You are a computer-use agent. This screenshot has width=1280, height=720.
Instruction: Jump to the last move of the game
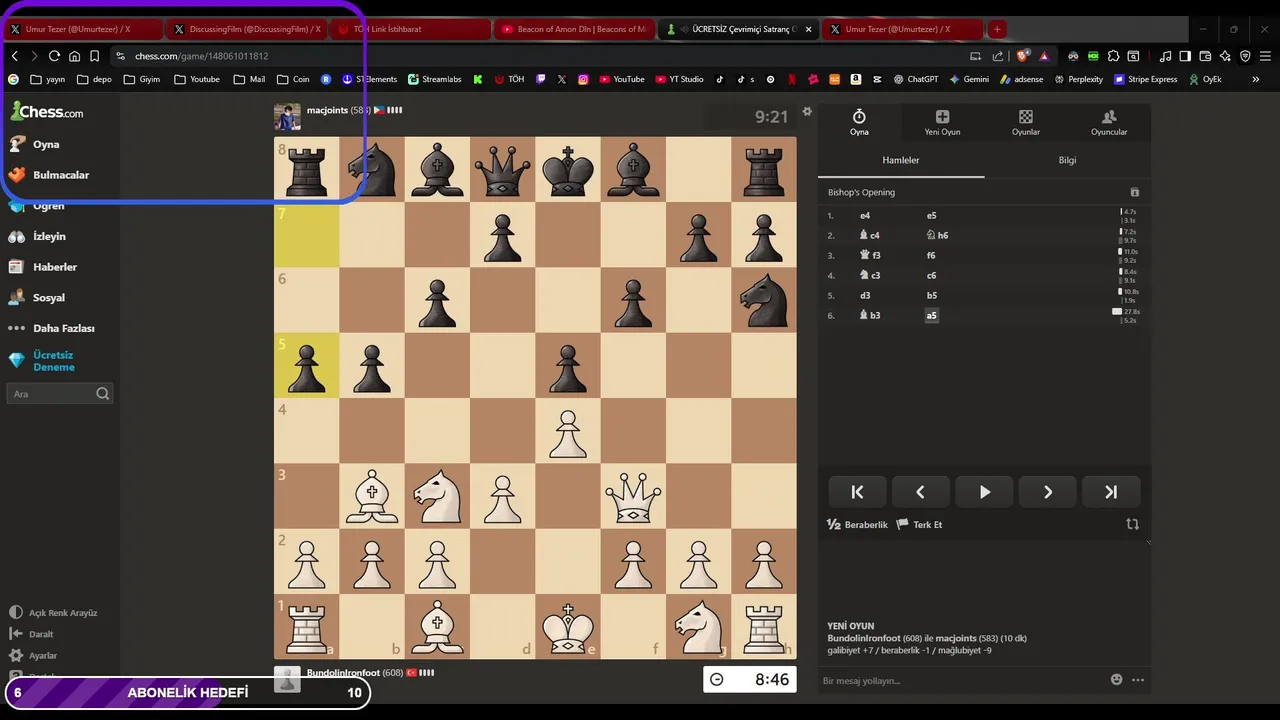coord(1111,492)
